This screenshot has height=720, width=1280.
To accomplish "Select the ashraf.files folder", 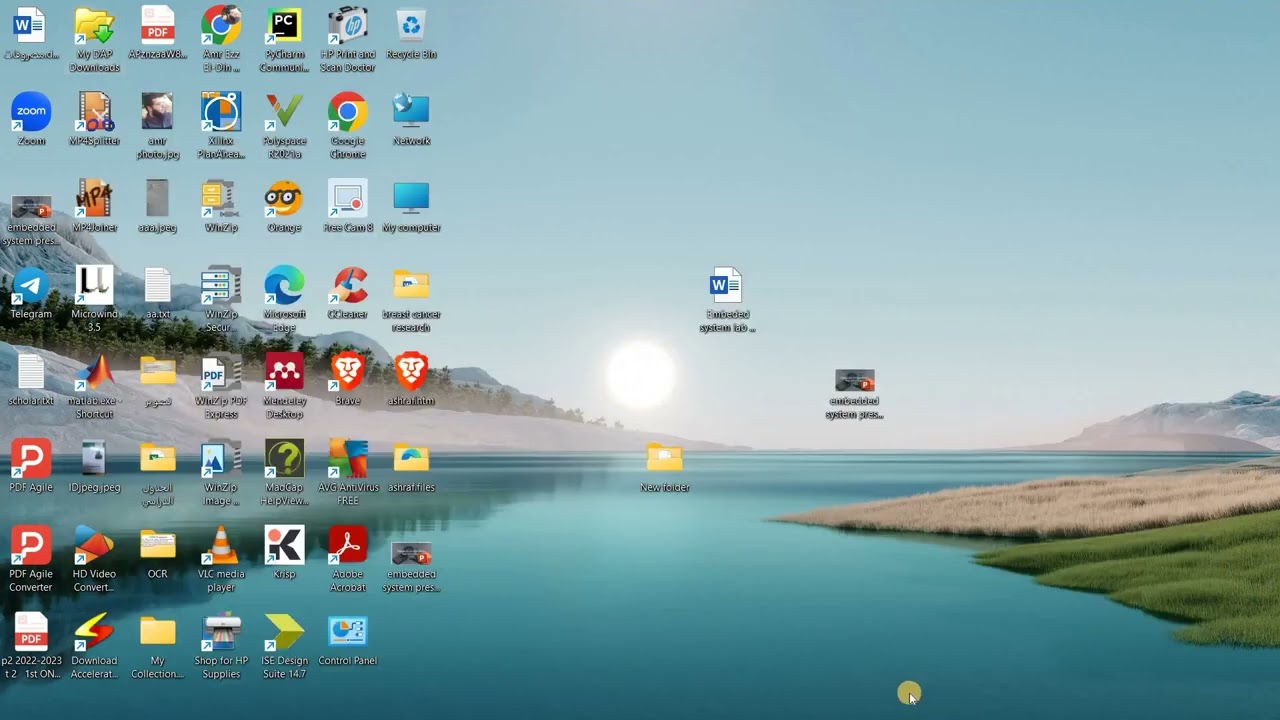I will 411,467.
